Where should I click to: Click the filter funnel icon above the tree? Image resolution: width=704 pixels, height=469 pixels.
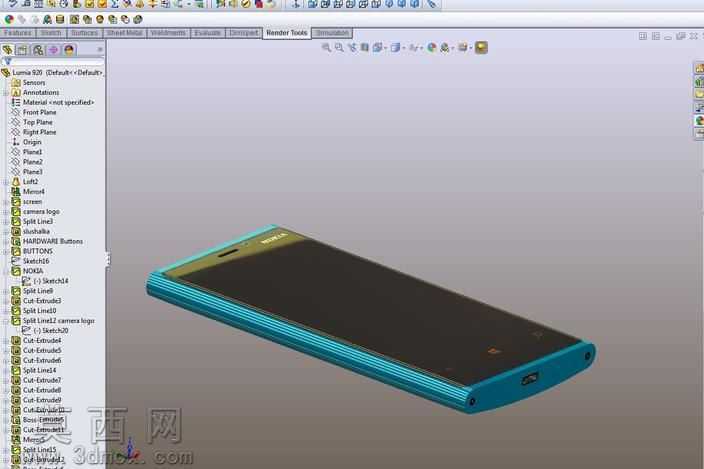pyautogui.click(x=7, y=61)
